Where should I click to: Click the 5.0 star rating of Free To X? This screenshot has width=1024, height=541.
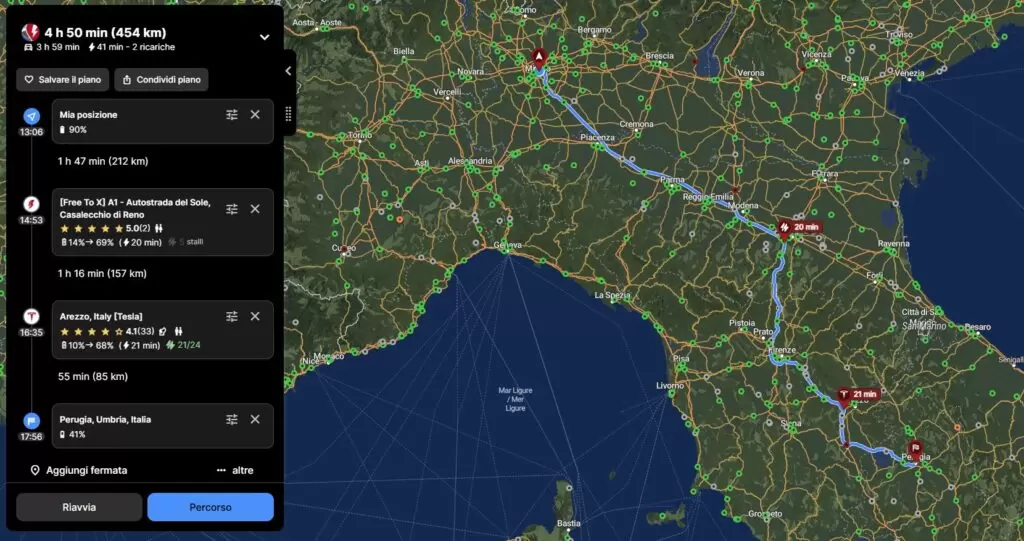coord(105,229)
